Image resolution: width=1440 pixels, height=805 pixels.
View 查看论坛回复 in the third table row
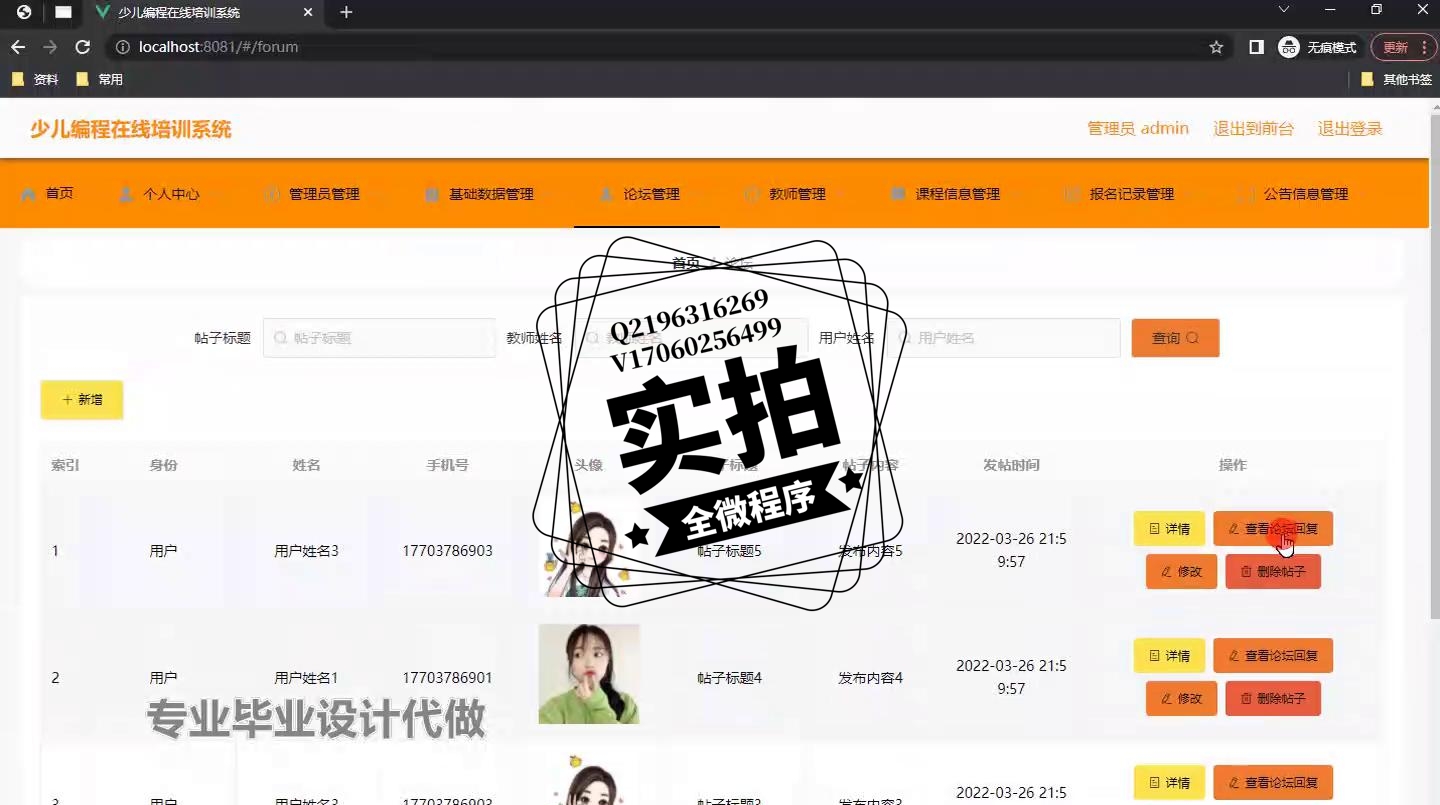click(1273, 783)
